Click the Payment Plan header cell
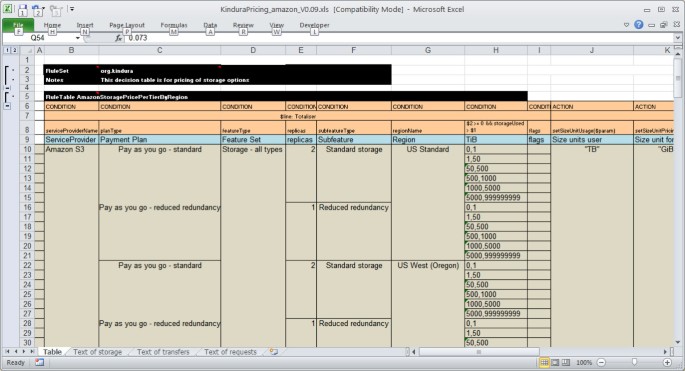 159,140
